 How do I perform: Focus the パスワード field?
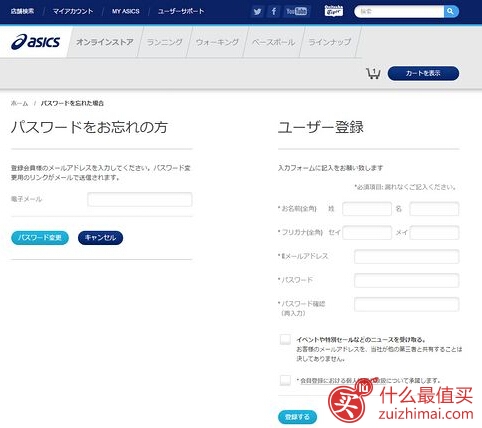pos(407,280)
